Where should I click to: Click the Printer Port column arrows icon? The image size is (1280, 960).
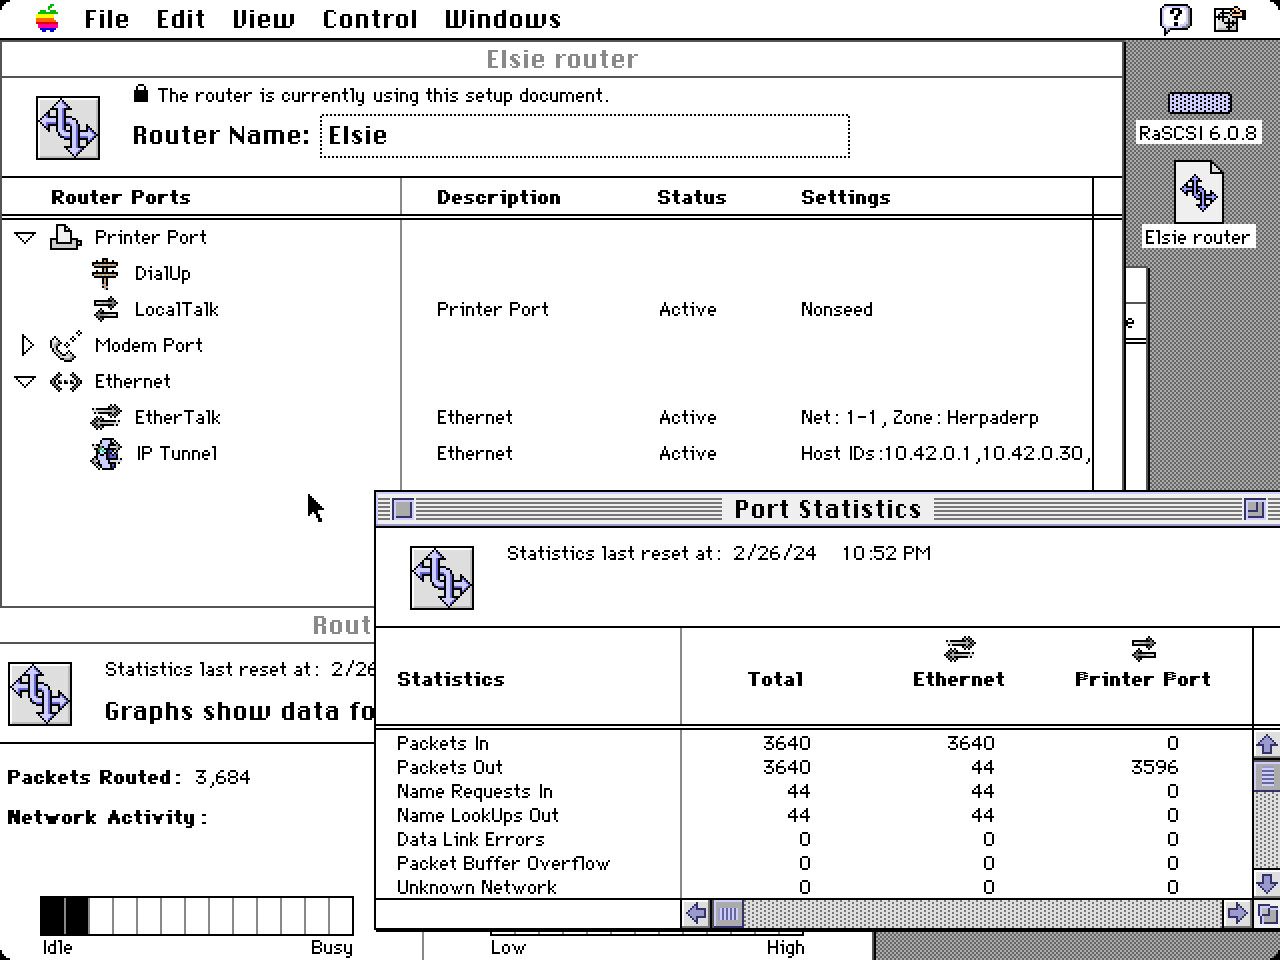[x=1143, y=649]
